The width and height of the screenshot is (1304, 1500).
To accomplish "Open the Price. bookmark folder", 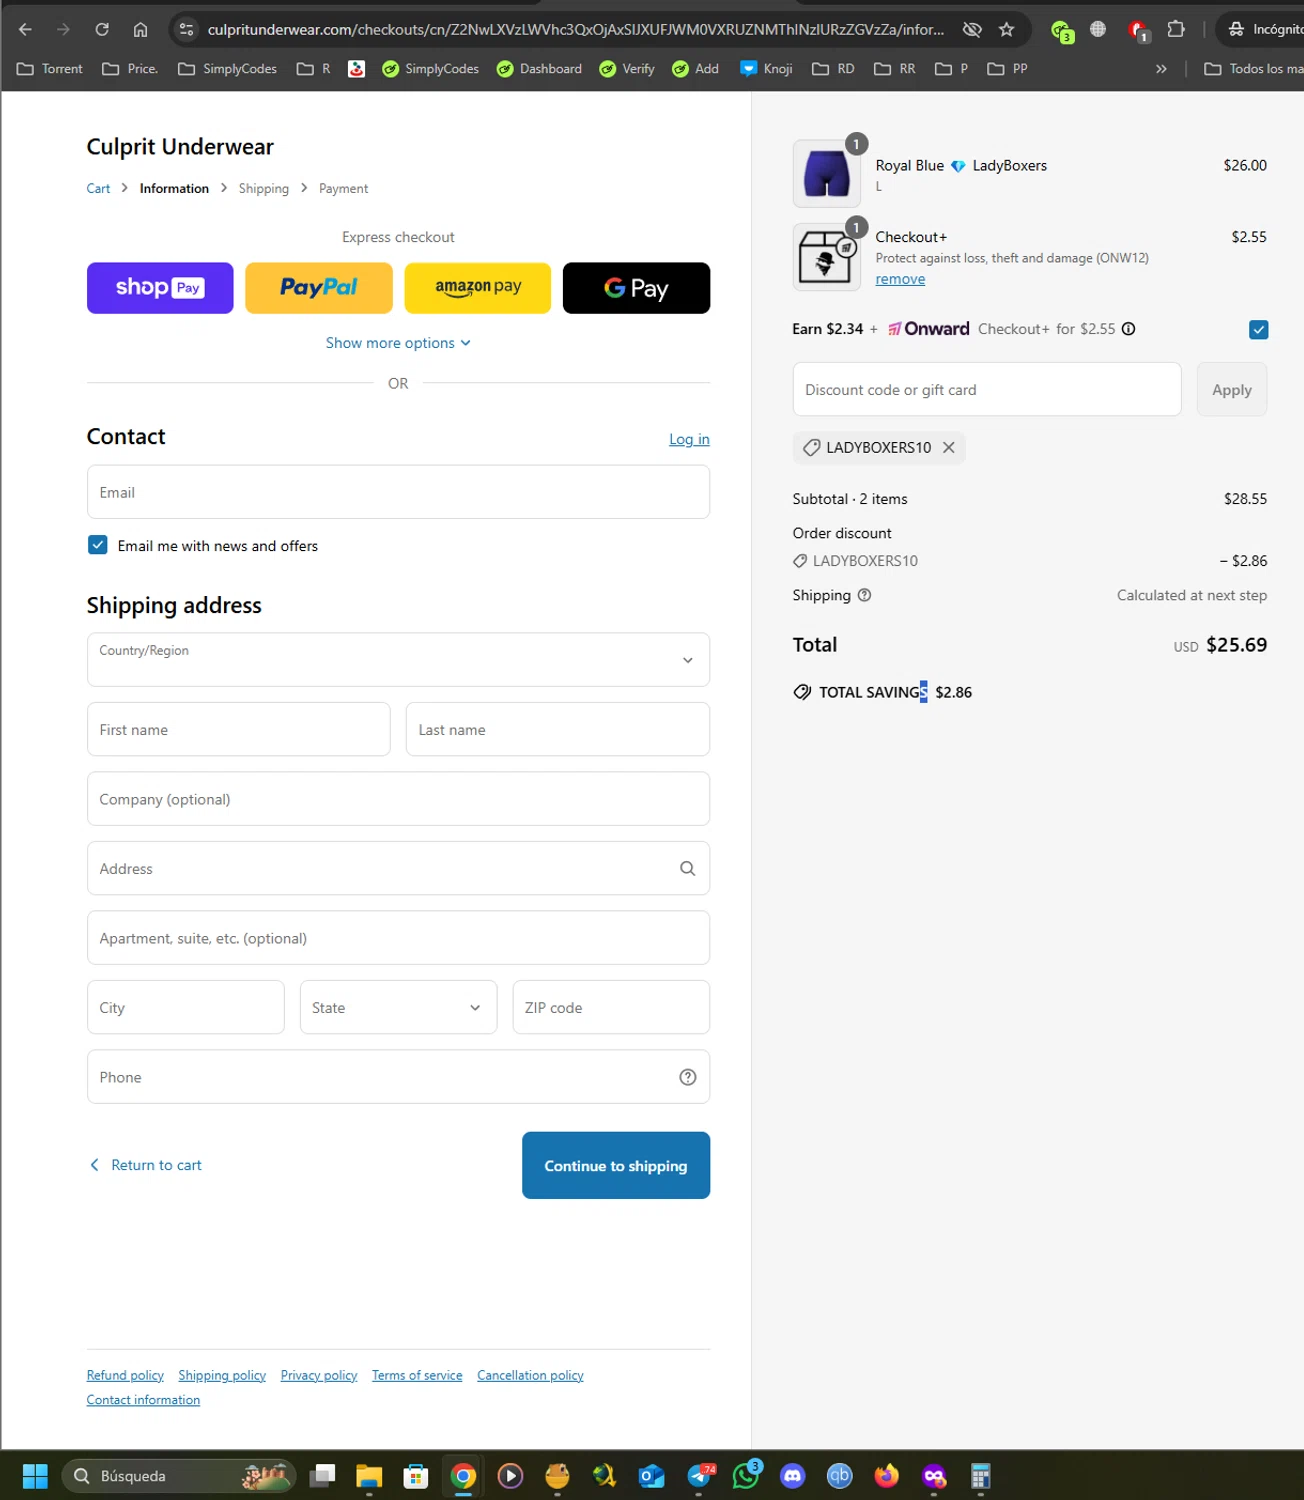I will [130, 69].
